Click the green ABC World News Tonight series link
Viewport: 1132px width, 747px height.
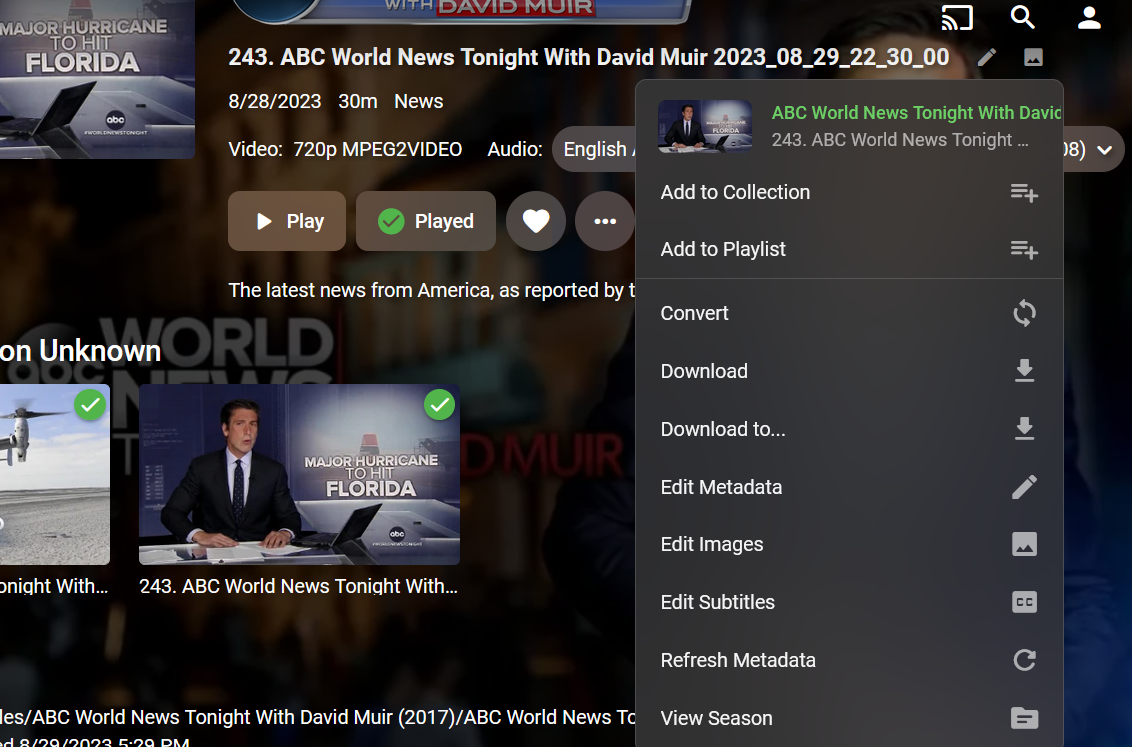(x=915, y=113)
